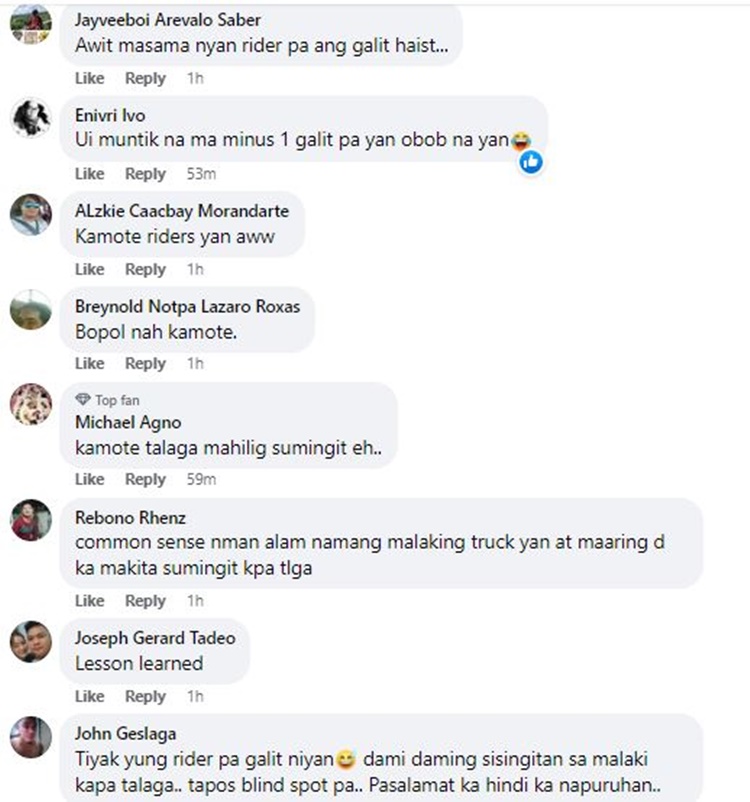The width and height of the screenshot is (750, 802).
Task: Reply to Rebono Rhenz's comment
Action: 145,601
